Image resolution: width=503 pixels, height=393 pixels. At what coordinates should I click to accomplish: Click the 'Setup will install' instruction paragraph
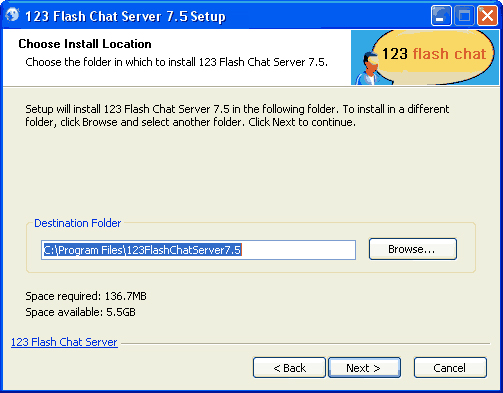pyautogui.click(x=237, y=116)
